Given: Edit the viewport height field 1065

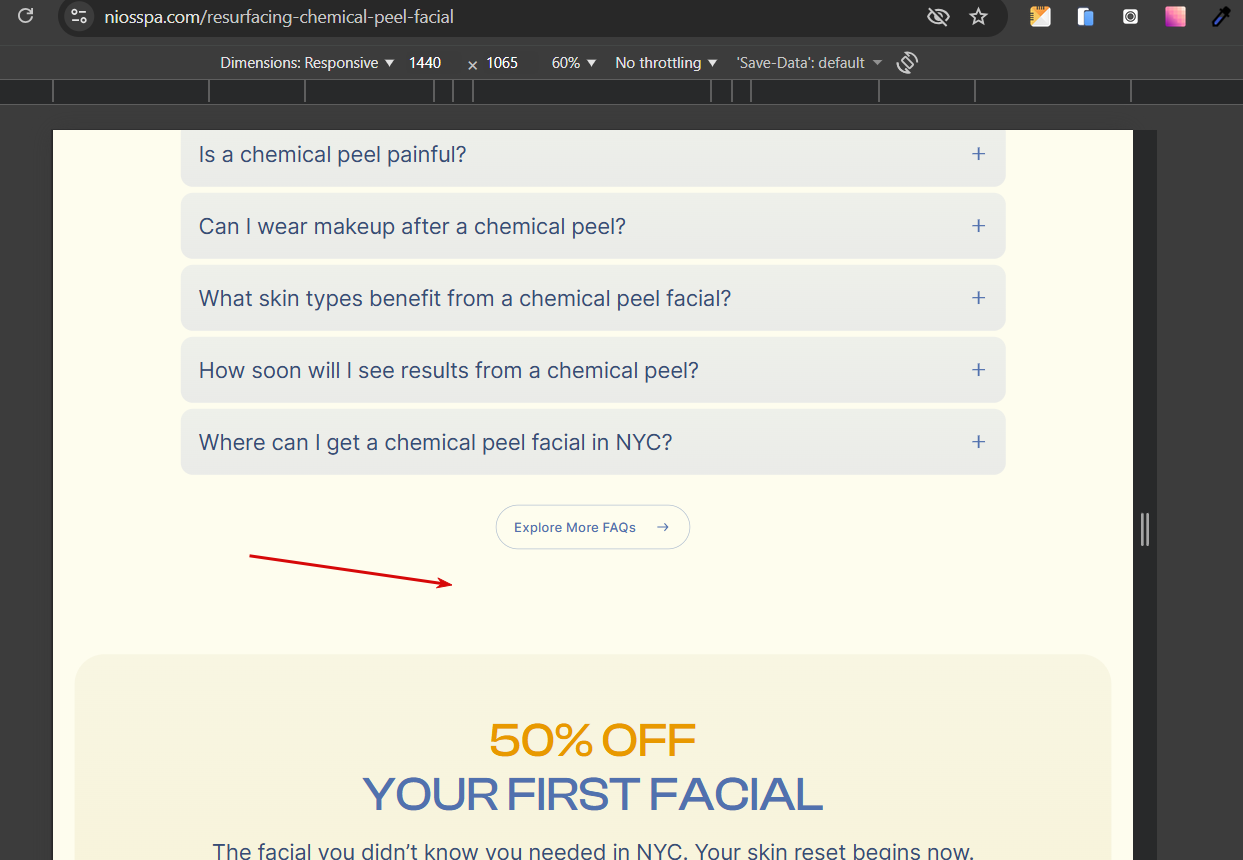Looking at the screenshot, I should 502,63.
